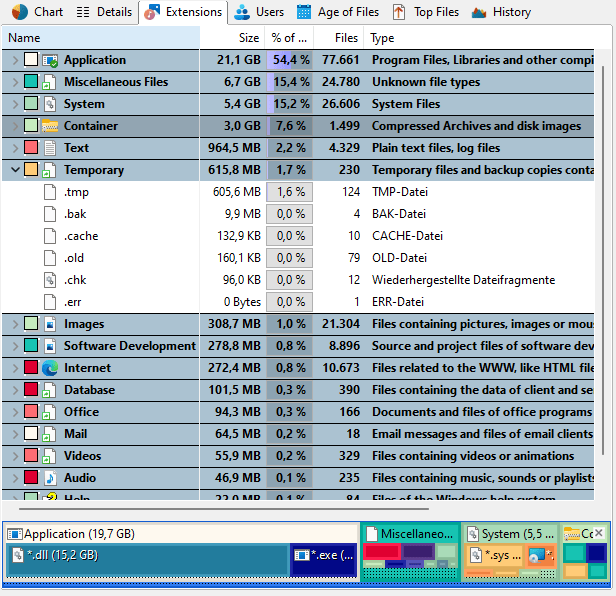This screenshot has width=616, height=596.
Task: Open the Extensions tab
Action: click(183, 12)
